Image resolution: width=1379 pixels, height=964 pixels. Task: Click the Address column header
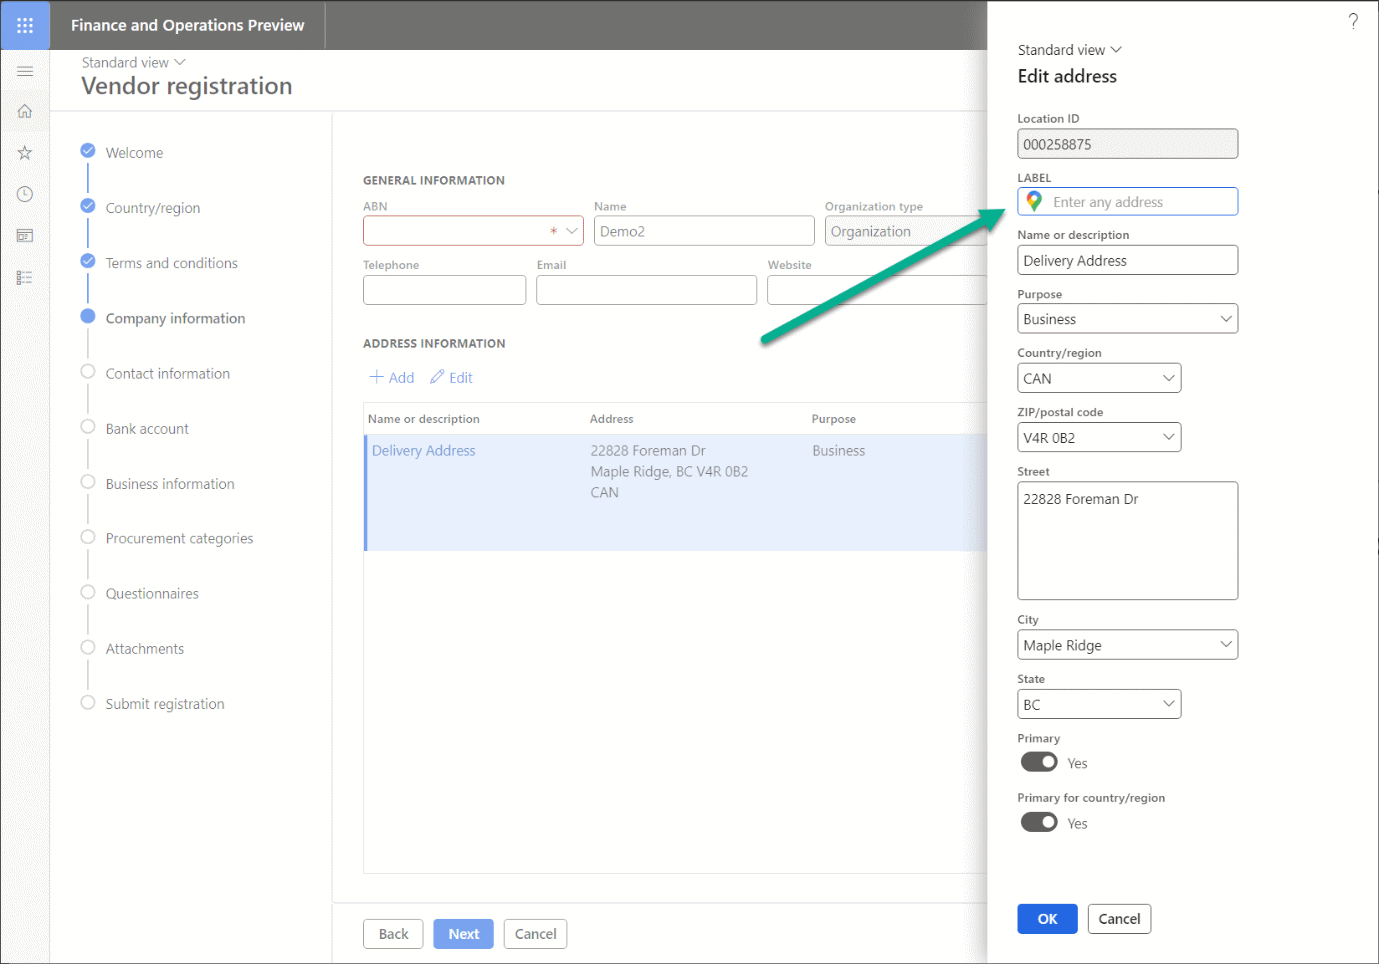click(611, 419)
